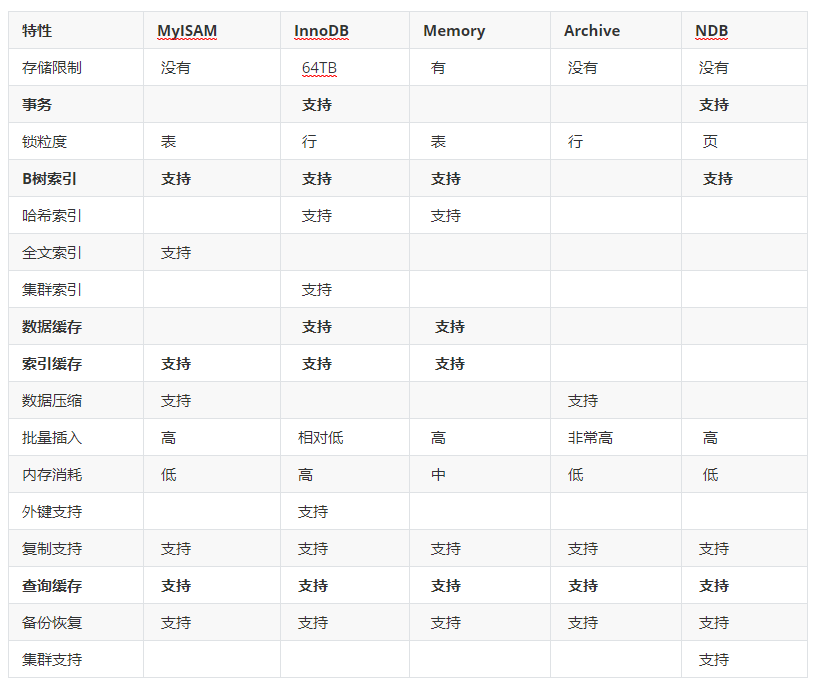830x685 pixels.
Task: Click 支持 in 全文索引 row under MyISAM
Action: (176, 253)
